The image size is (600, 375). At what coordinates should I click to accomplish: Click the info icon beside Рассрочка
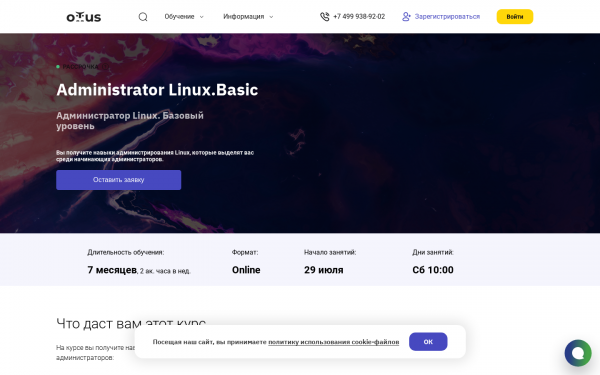click(105, 67)
